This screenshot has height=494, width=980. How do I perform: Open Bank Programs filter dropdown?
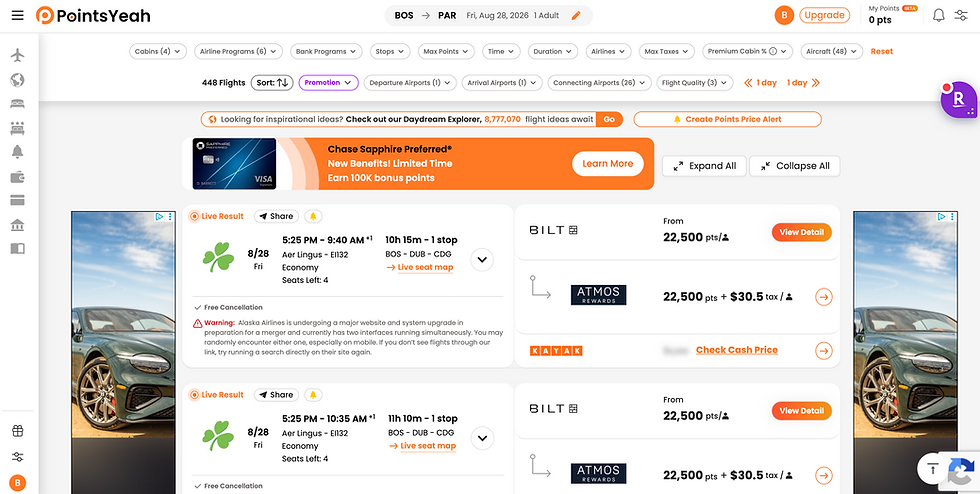[x=326, y=51]
